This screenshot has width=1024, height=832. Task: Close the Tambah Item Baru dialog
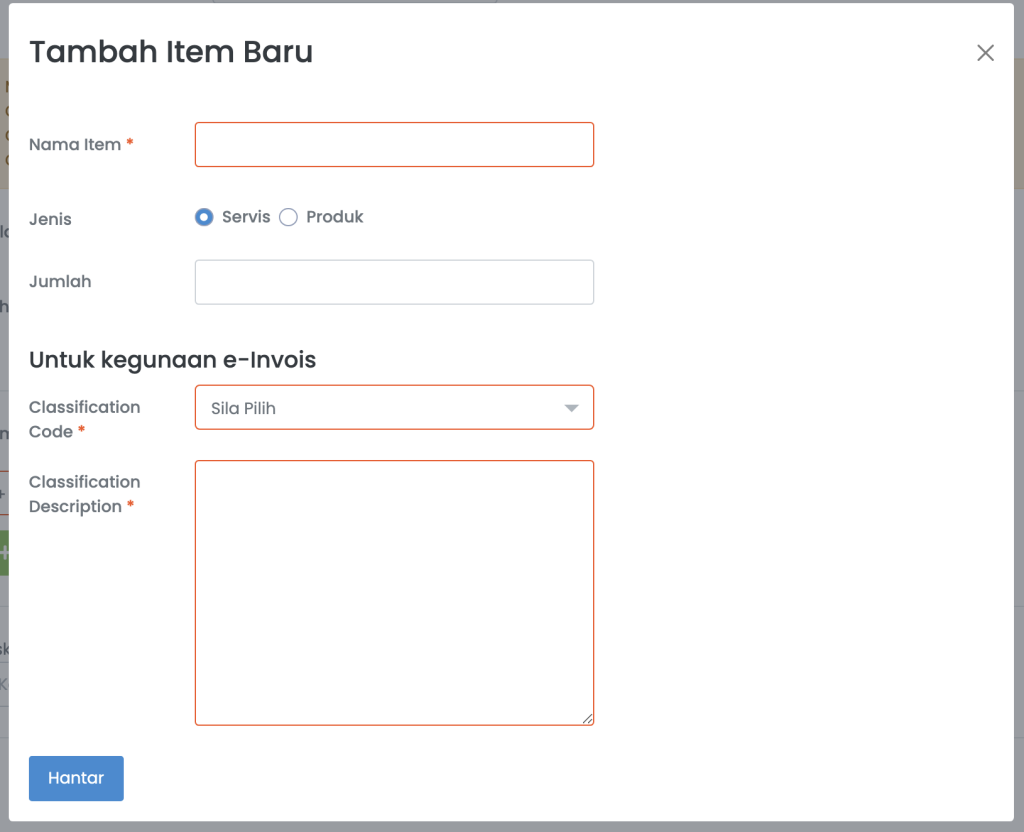point(985,53)
